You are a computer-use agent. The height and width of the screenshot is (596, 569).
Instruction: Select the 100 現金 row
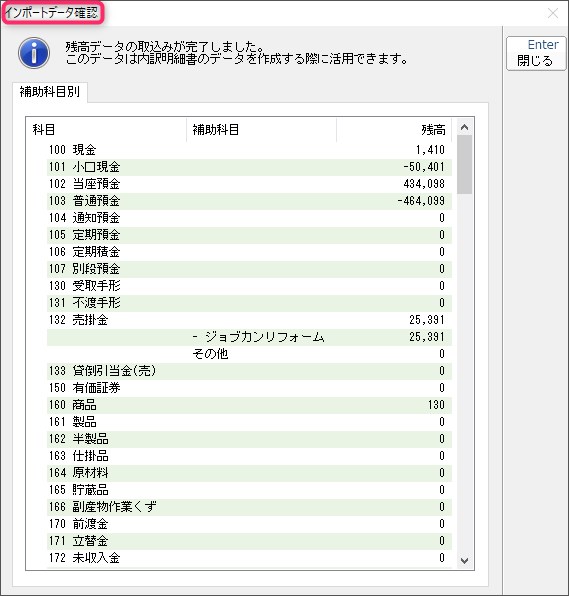pos(249,150)
